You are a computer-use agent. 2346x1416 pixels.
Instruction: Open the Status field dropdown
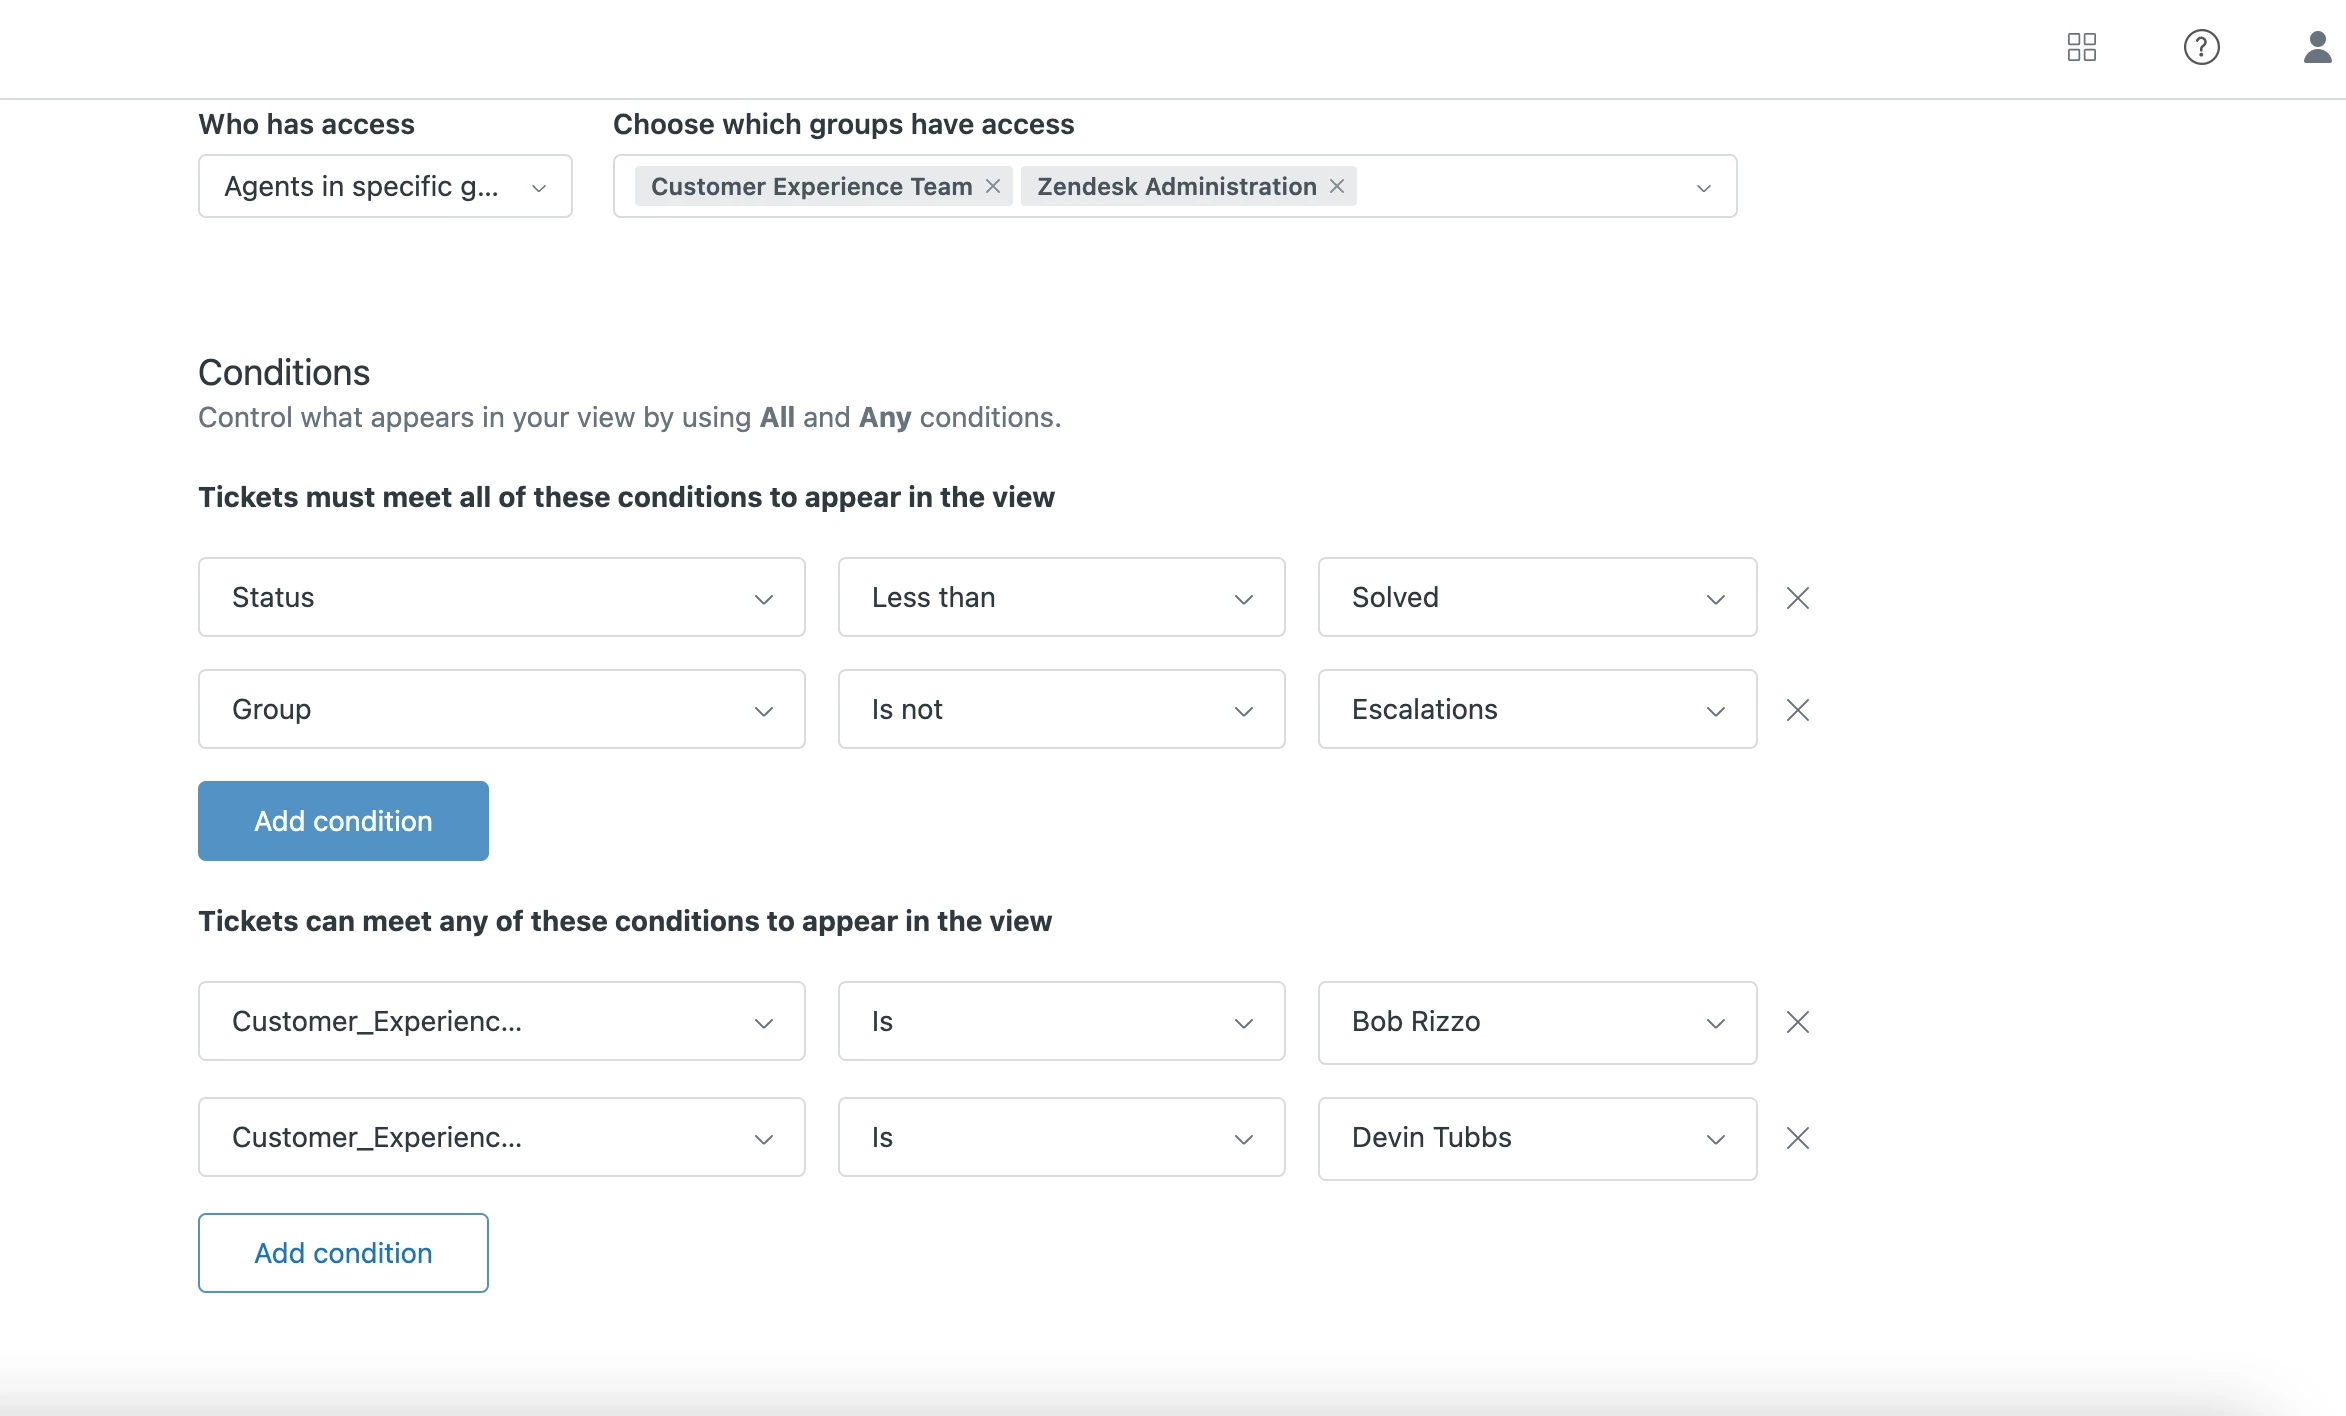point(501,597)
